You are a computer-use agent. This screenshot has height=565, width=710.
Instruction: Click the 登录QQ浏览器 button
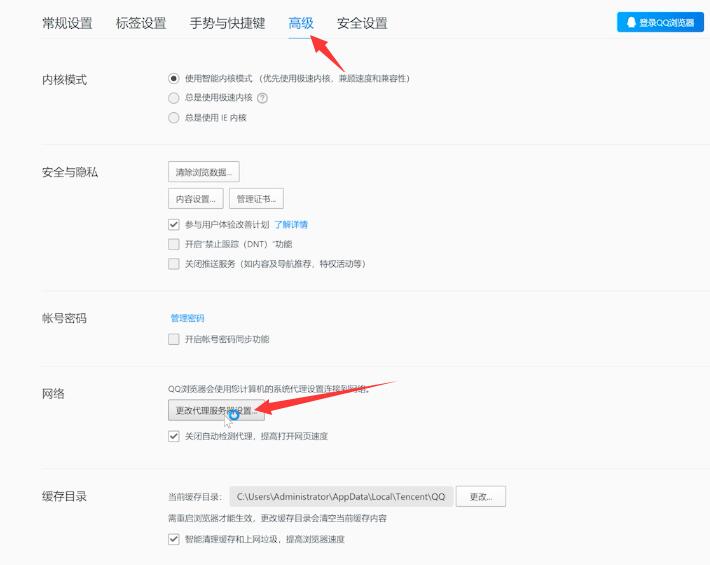660,22
